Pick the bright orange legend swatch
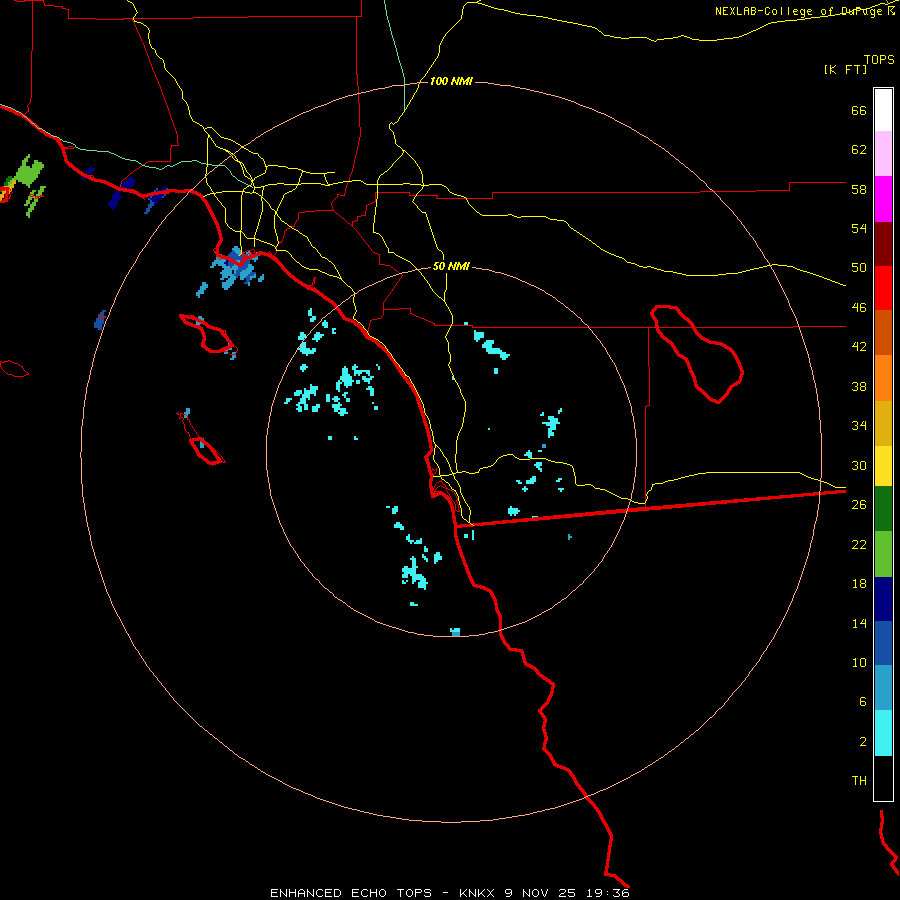Viewport: 900px width, 900px height. pos(883,378)
